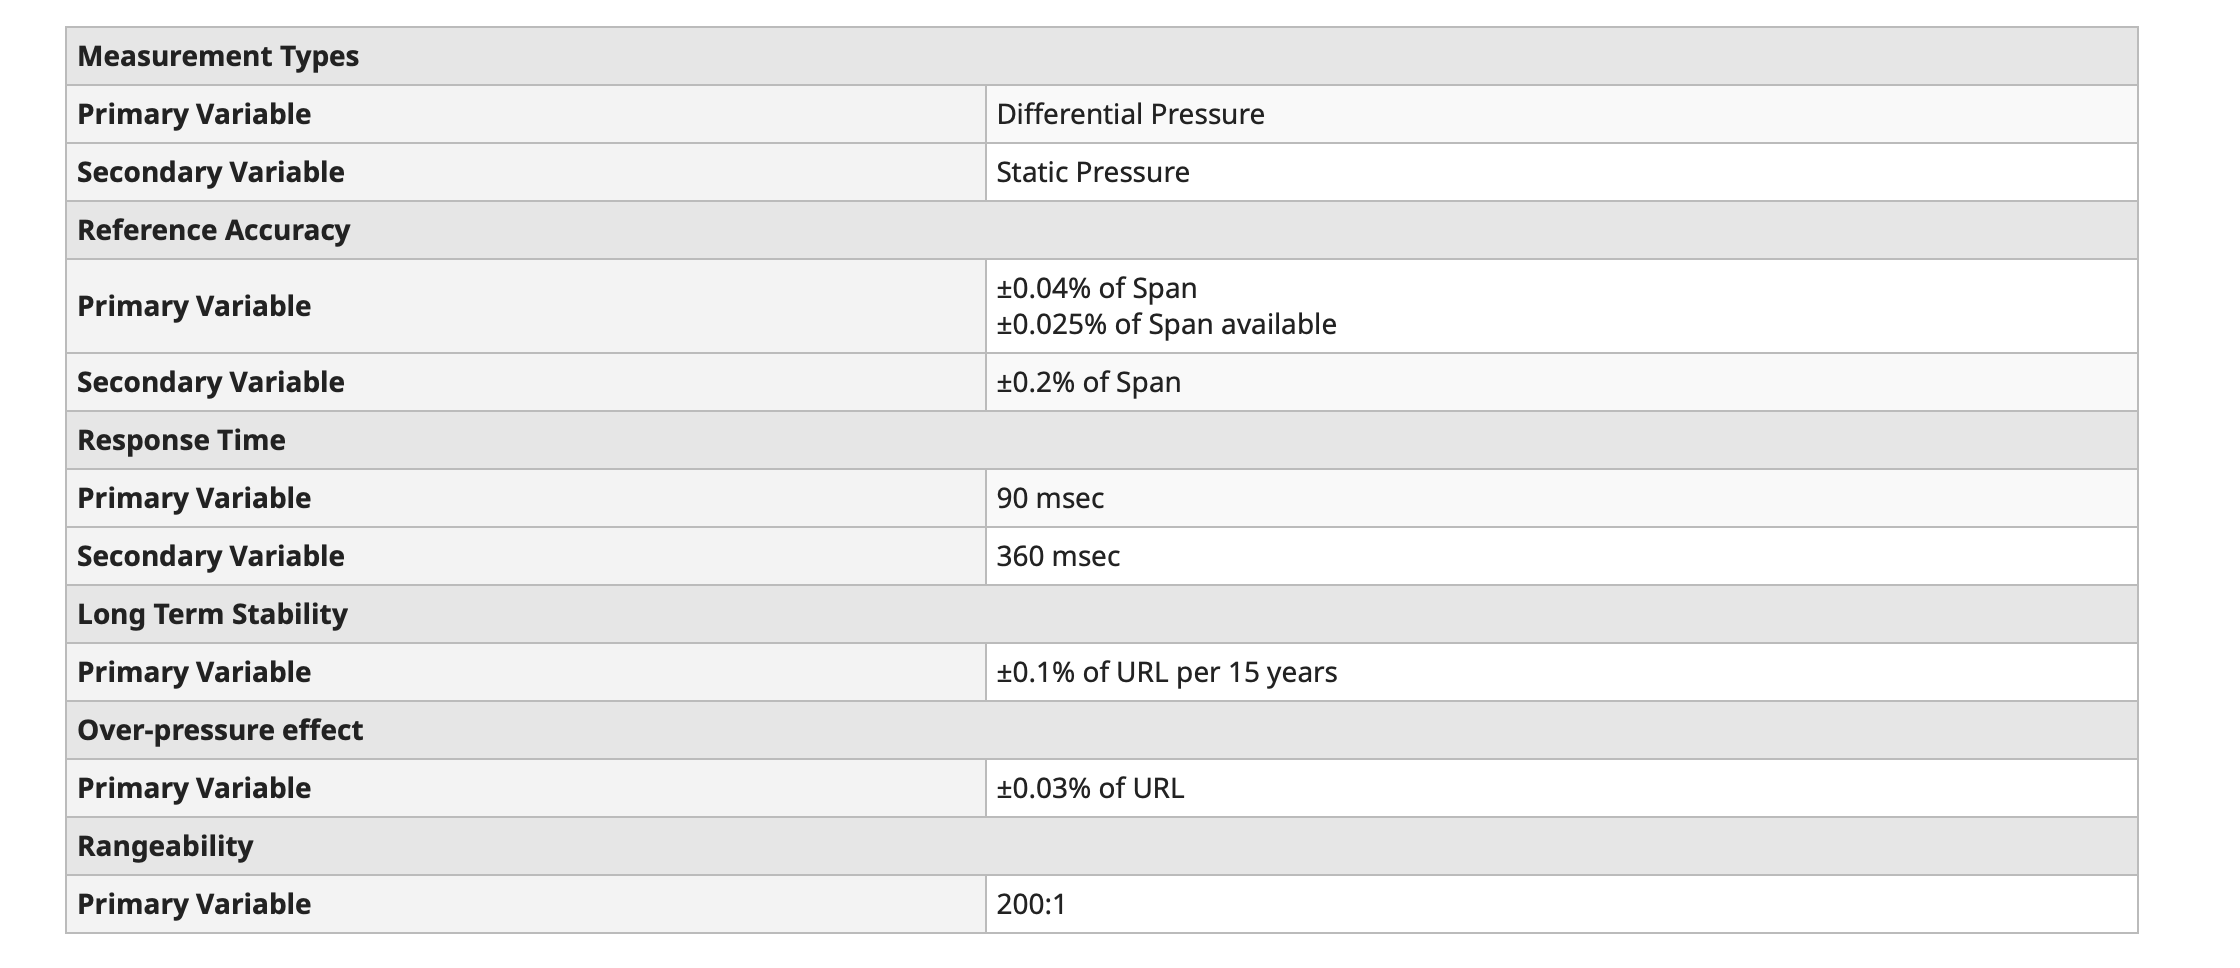The image size is (2240, 968).
Task: Click the ±0.03% of URL value
Action: coord(1090,788)
